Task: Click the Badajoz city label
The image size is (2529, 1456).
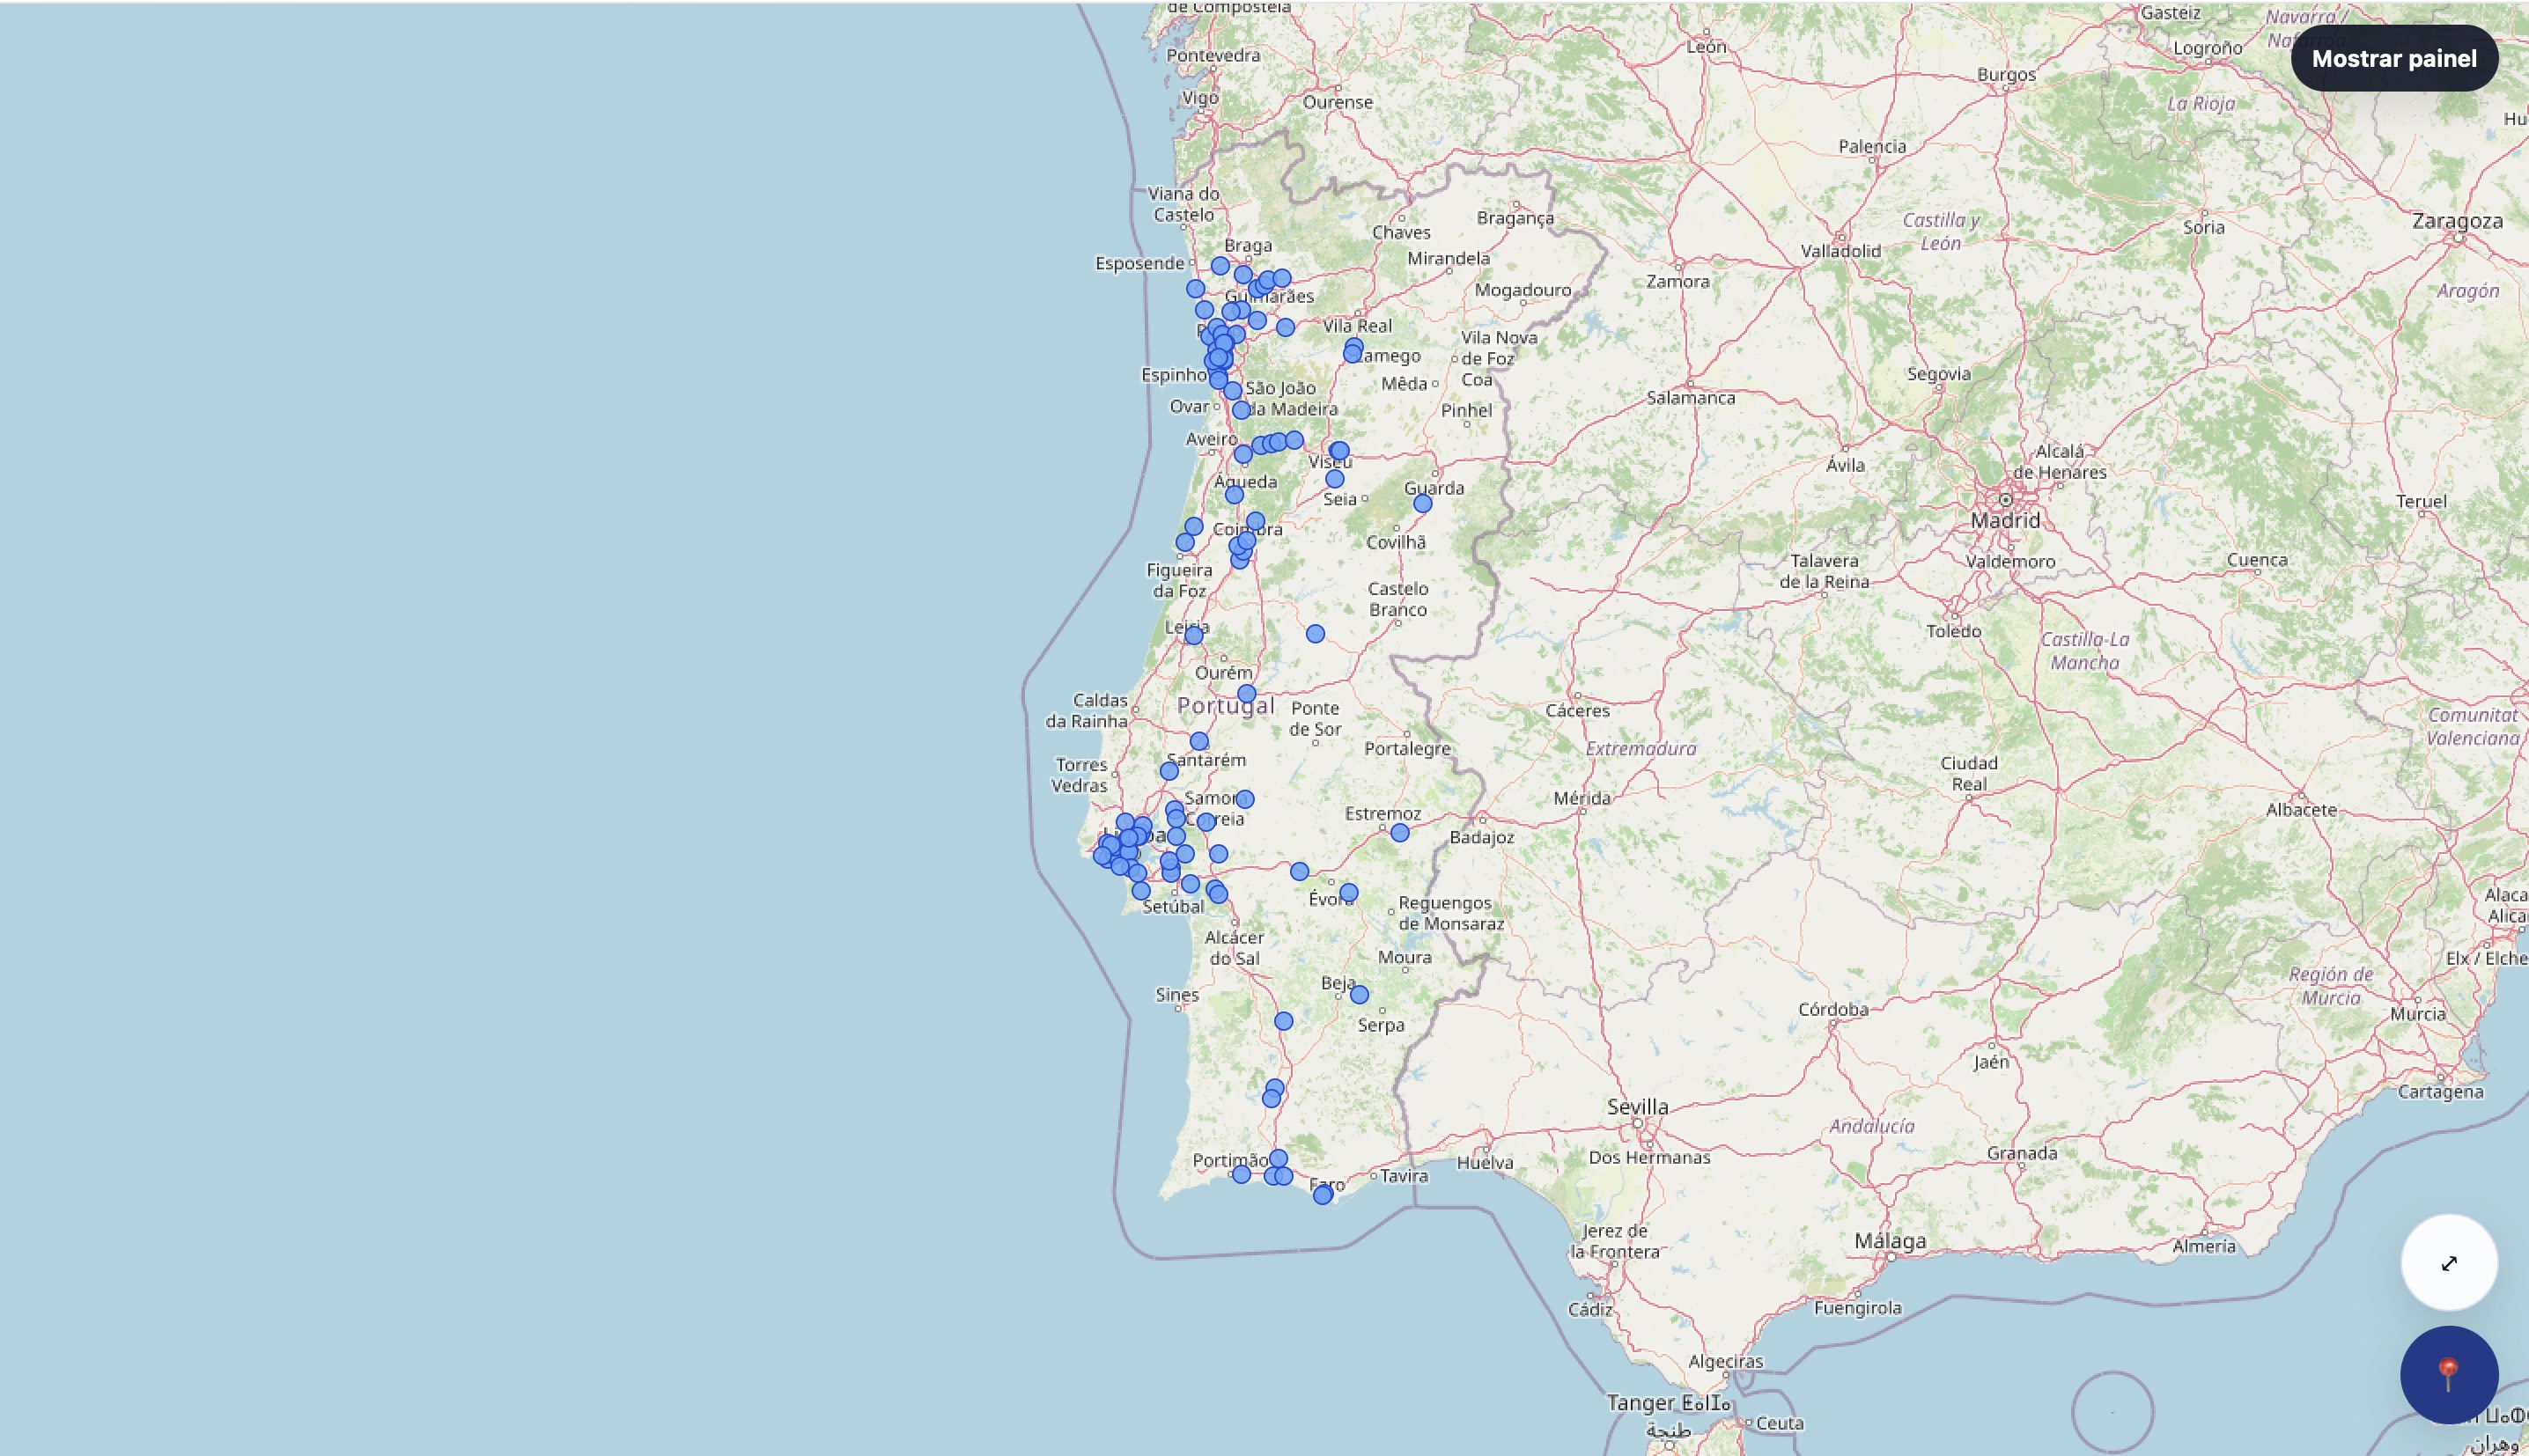Action: click(1482, 838)
